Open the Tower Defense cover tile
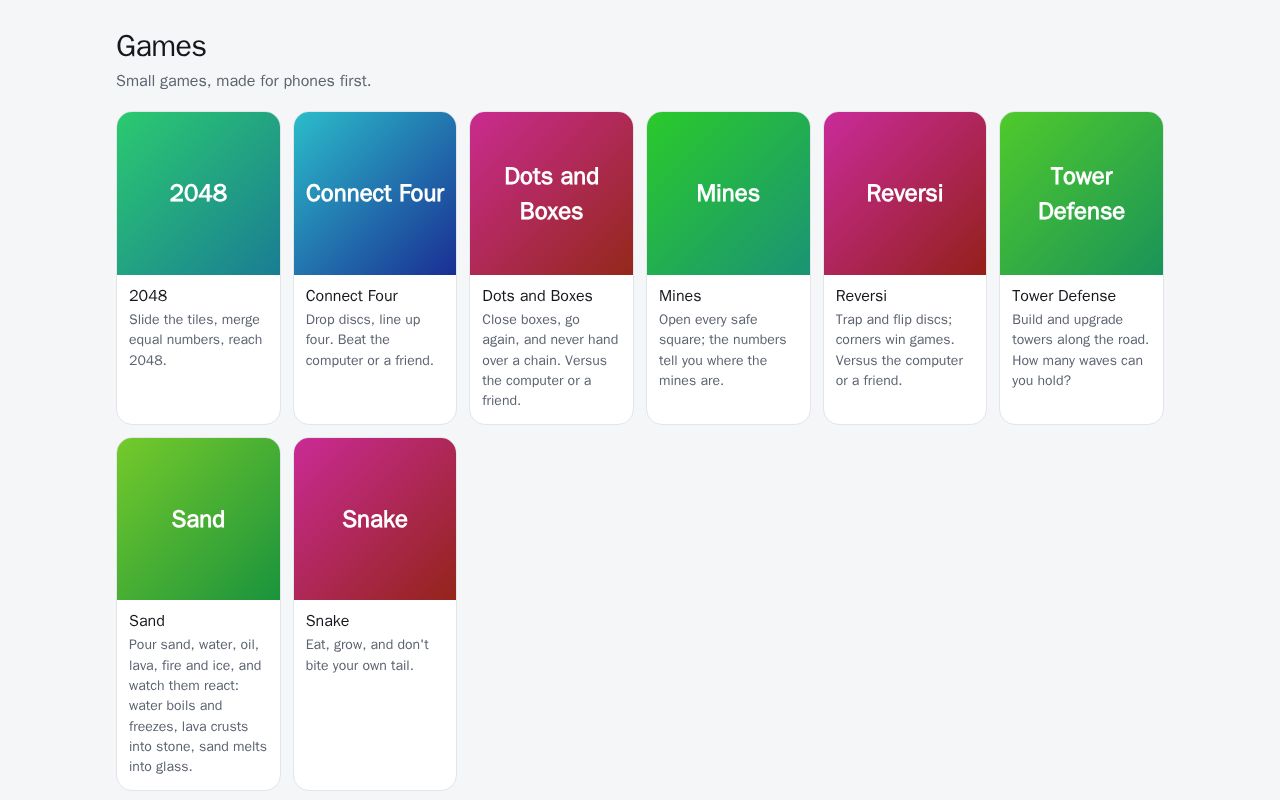Image resolution: width=1280 pixels, height=800 pixels. coord(1081,193)
